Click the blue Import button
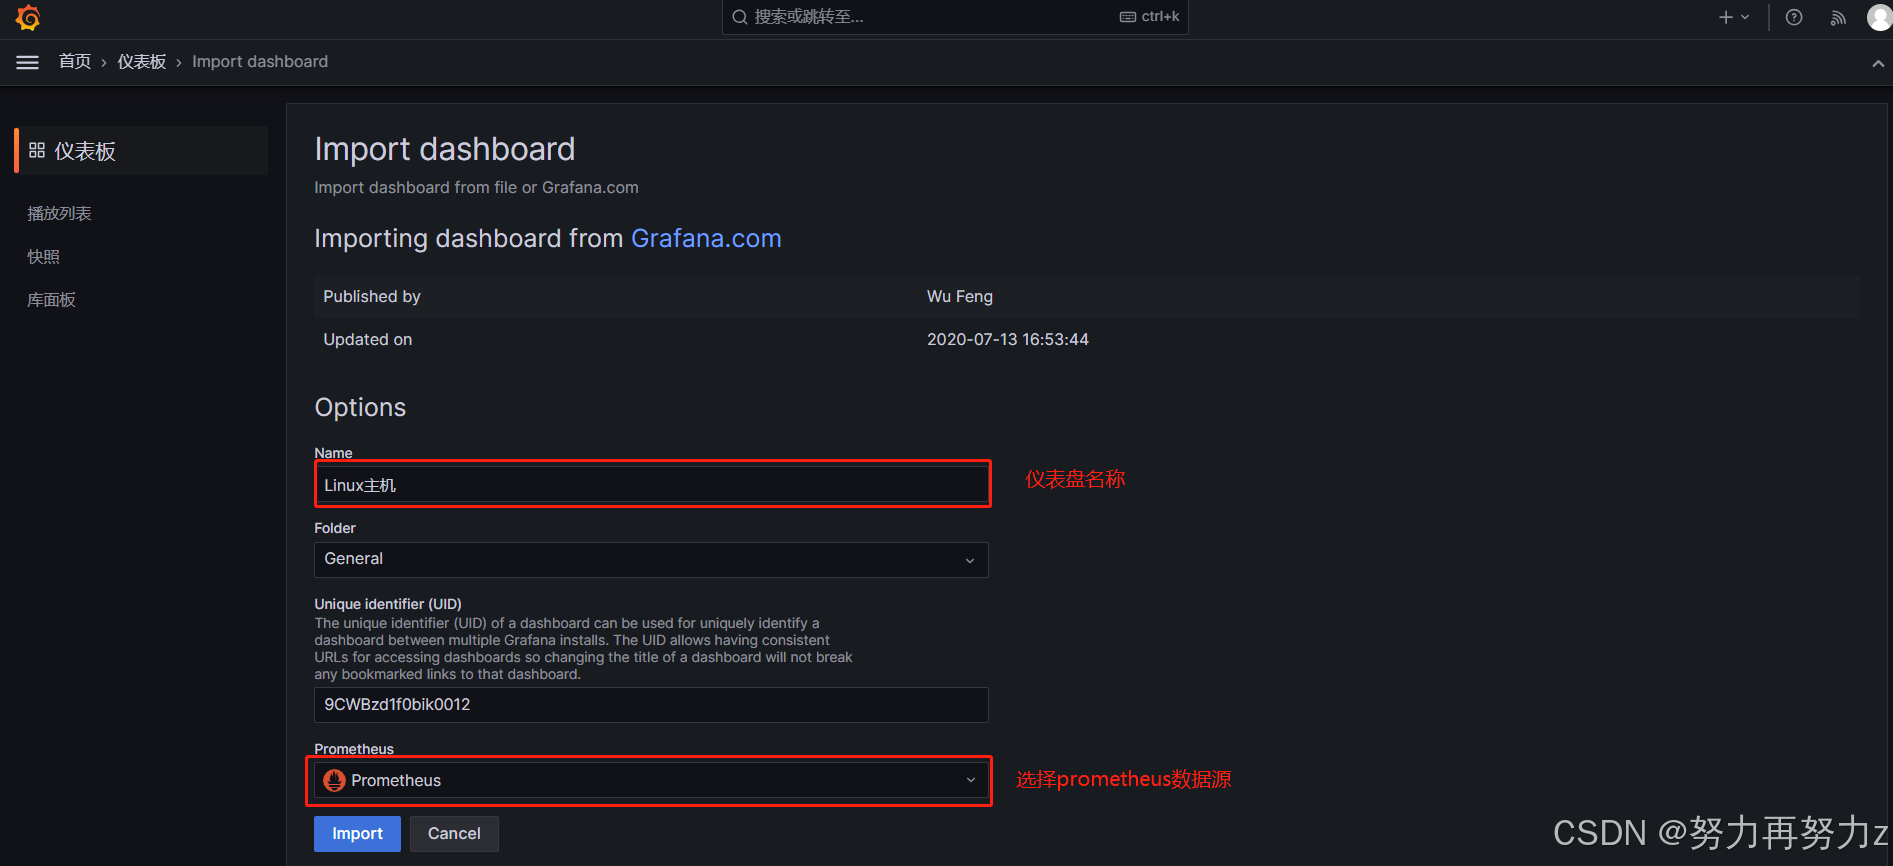This screenshot has height=866, width=1893. [x=357, y=834]
